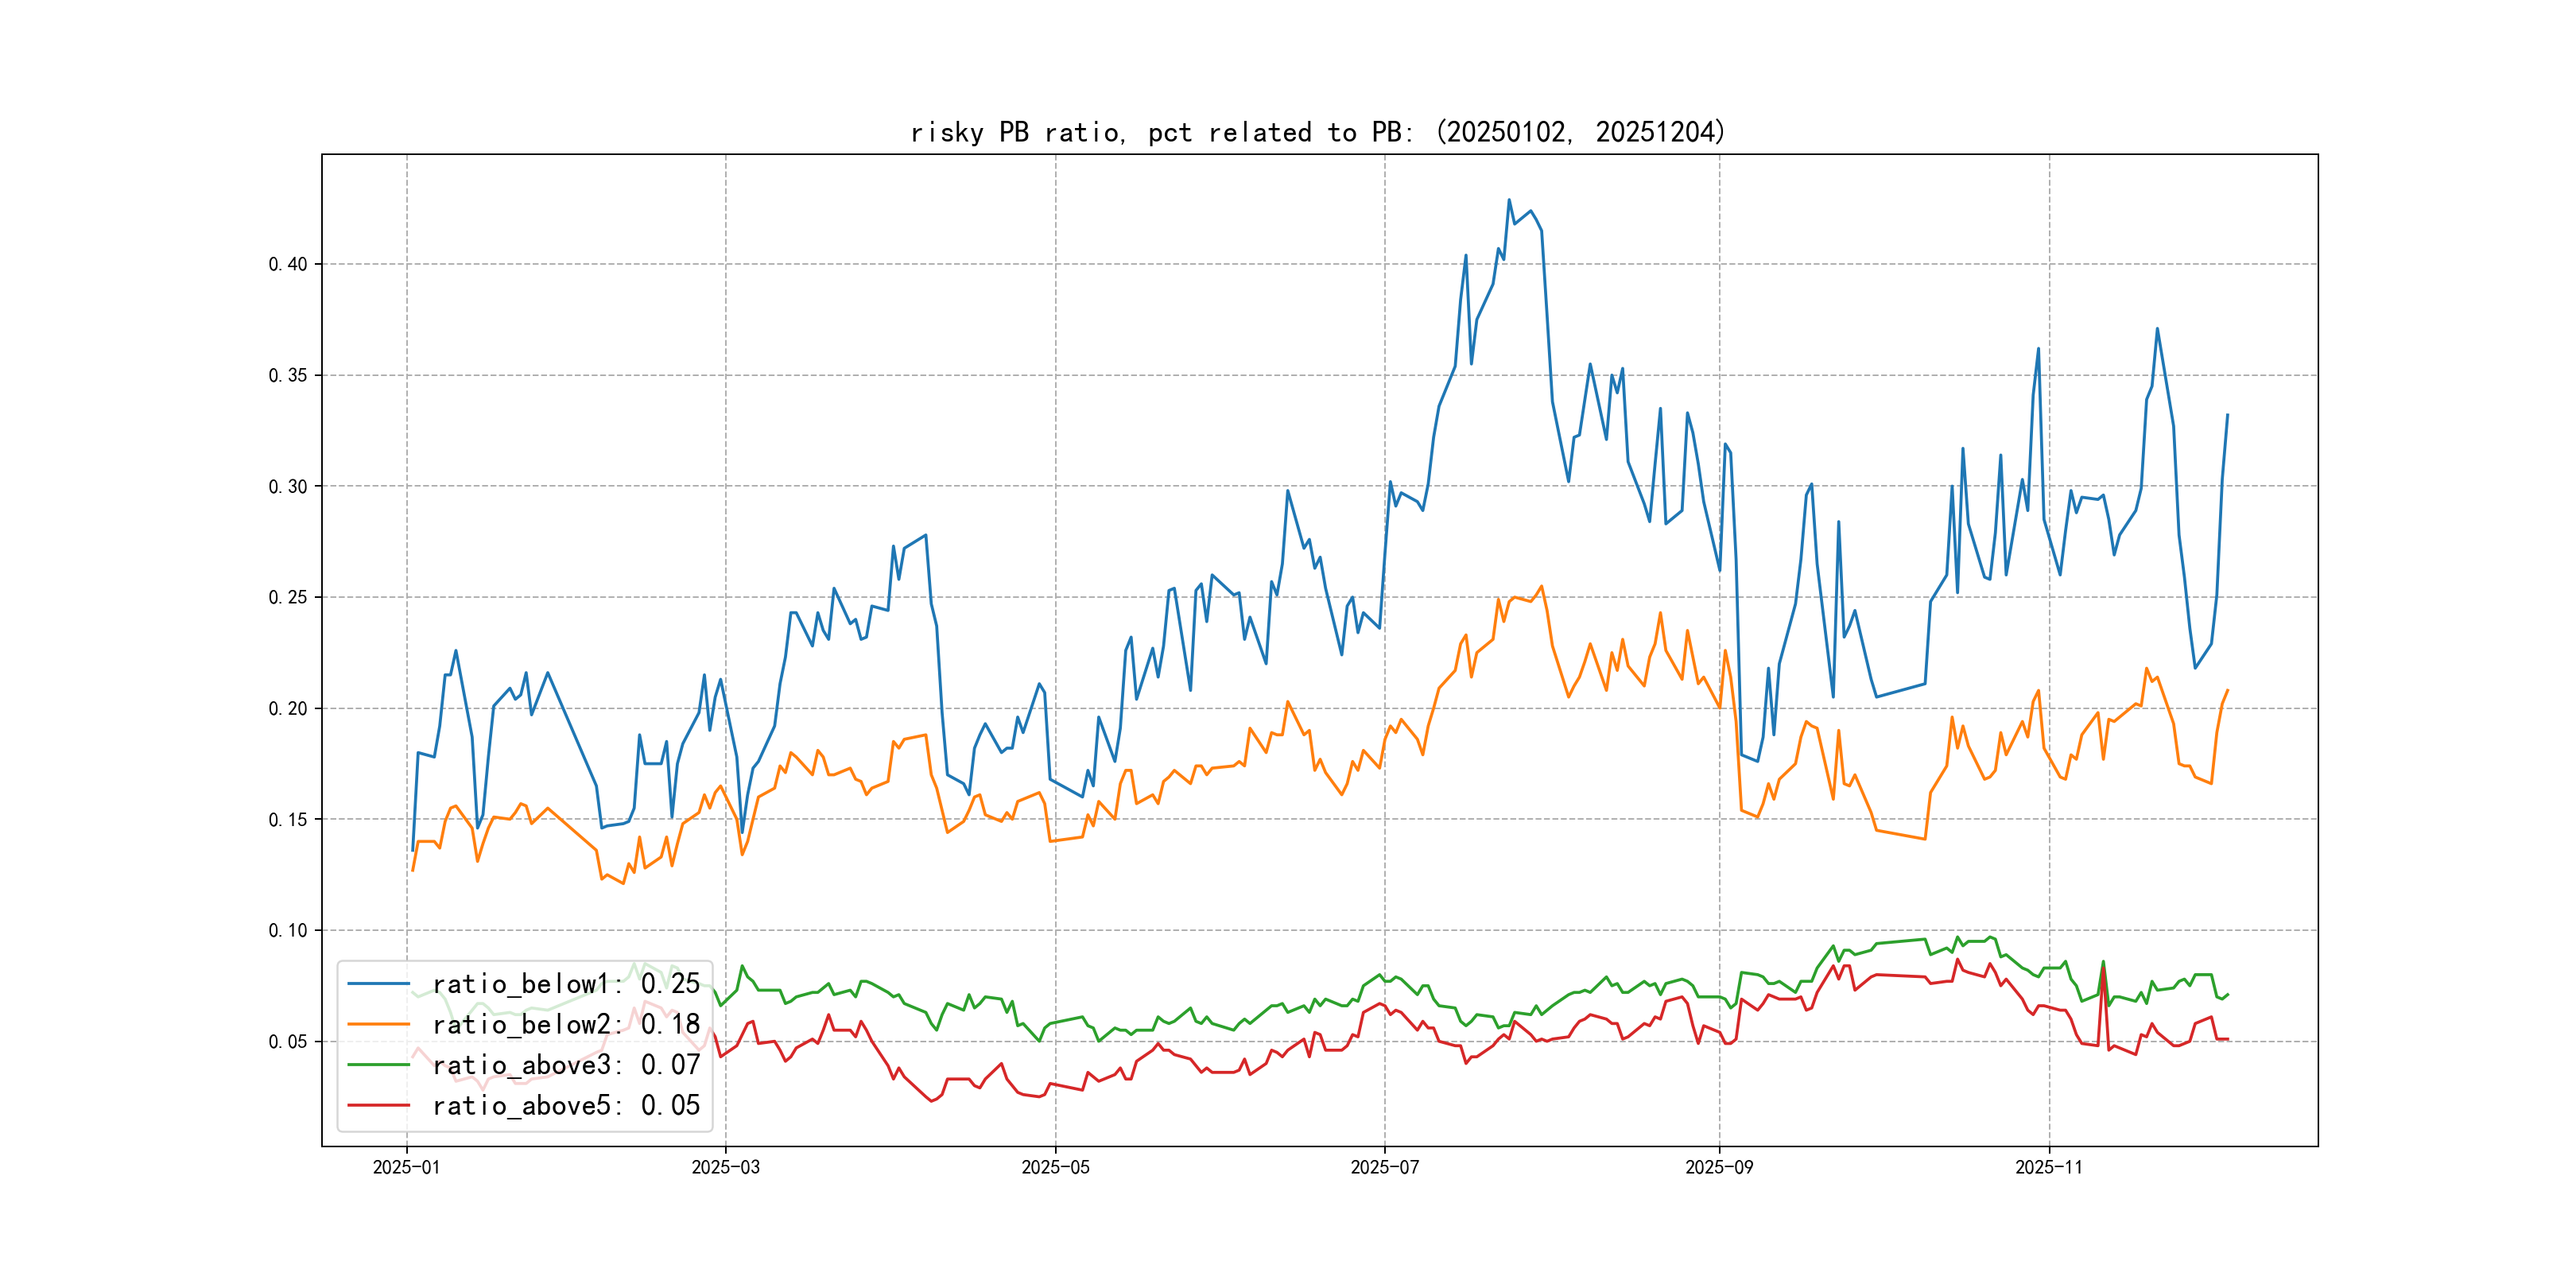Select the 'ratio_below2: 0.18' legend label
2576x1288 pixels.
coord(566,1024)
